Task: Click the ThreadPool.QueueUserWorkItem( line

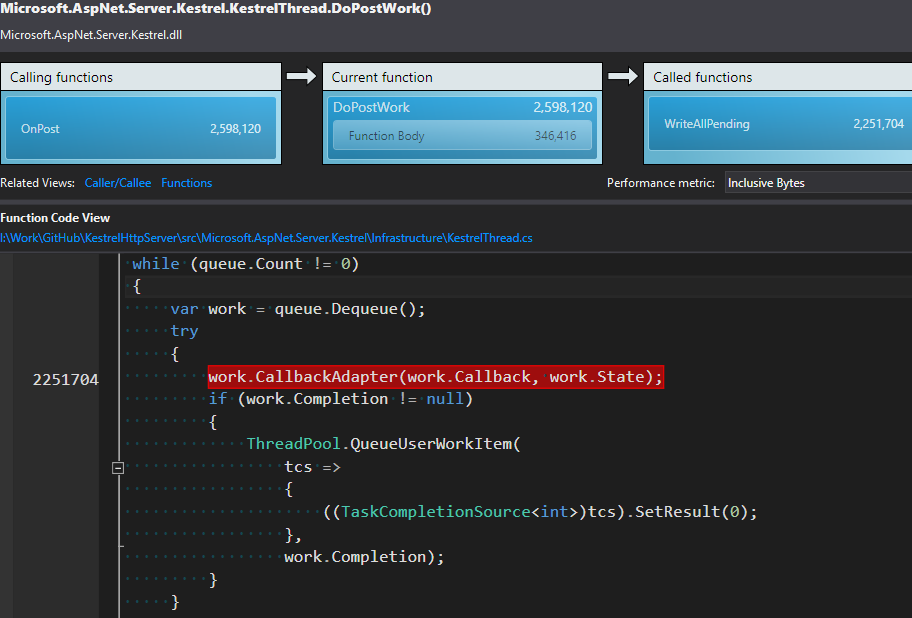Action: [383, 444]
